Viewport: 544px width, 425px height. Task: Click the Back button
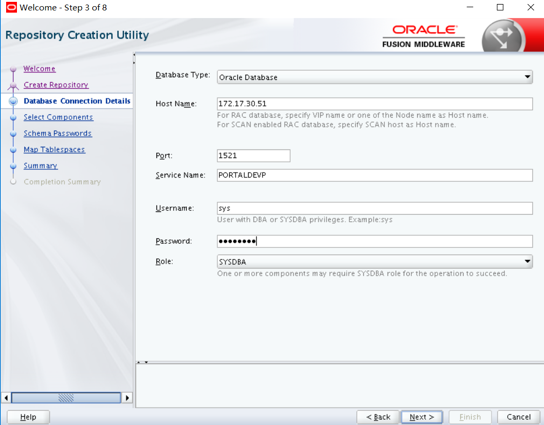click(378, 417)
